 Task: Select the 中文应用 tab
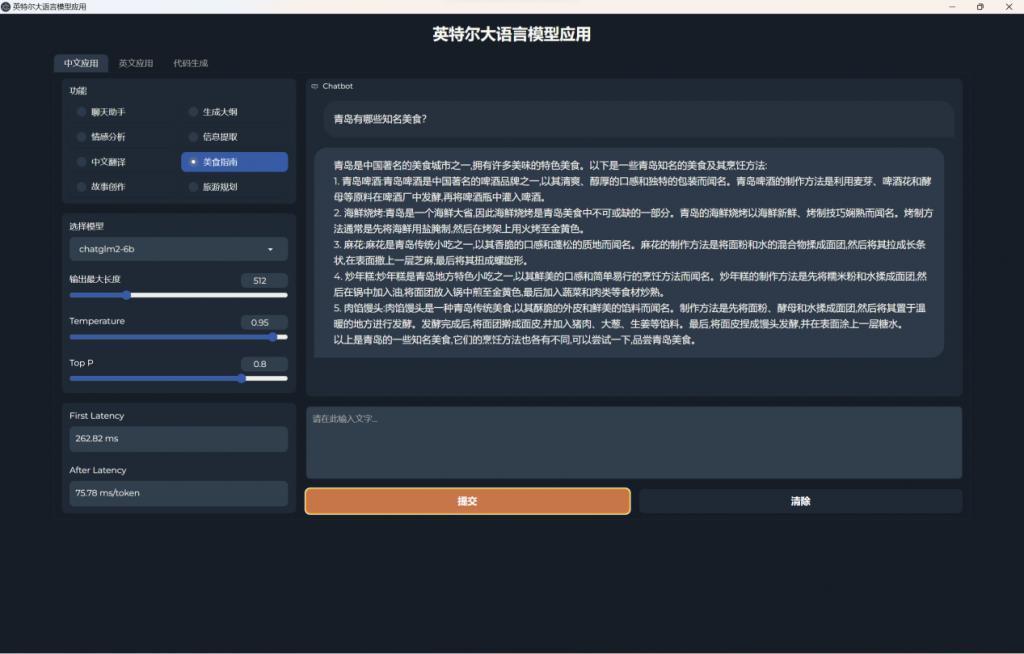[81, 62]
